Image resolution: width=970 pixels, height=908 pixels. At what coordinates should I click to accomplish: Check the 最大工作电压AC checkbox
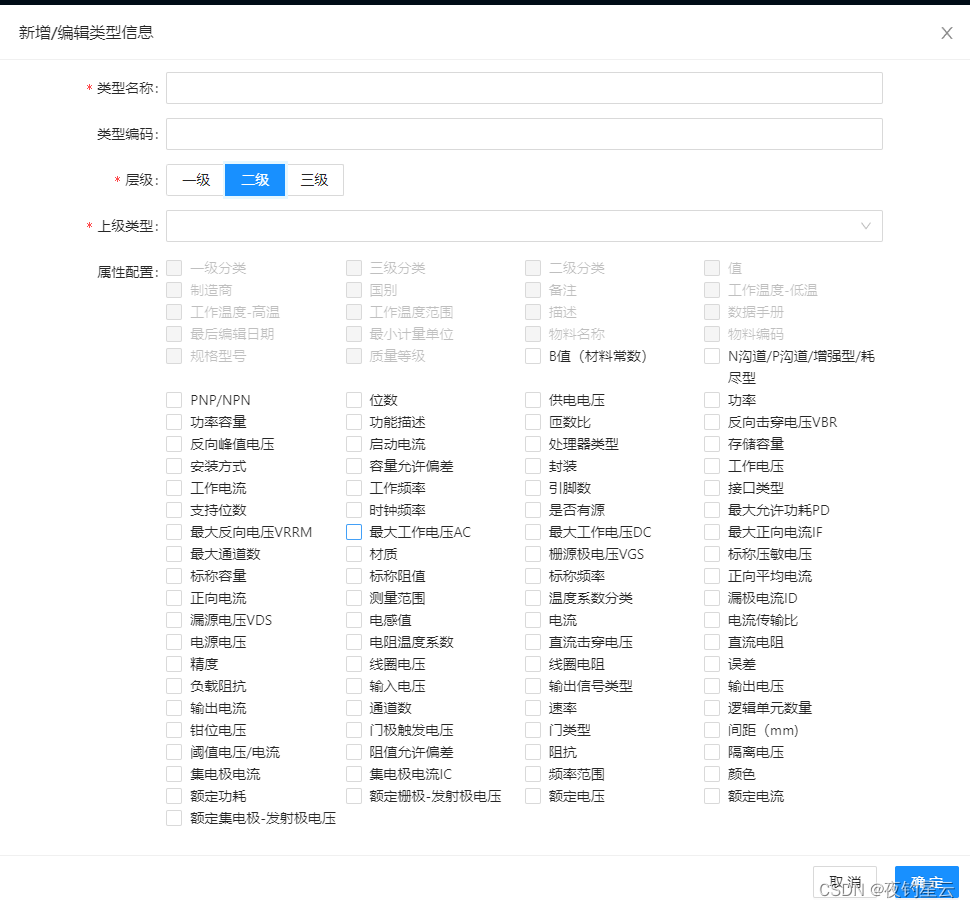coord(353,532)
